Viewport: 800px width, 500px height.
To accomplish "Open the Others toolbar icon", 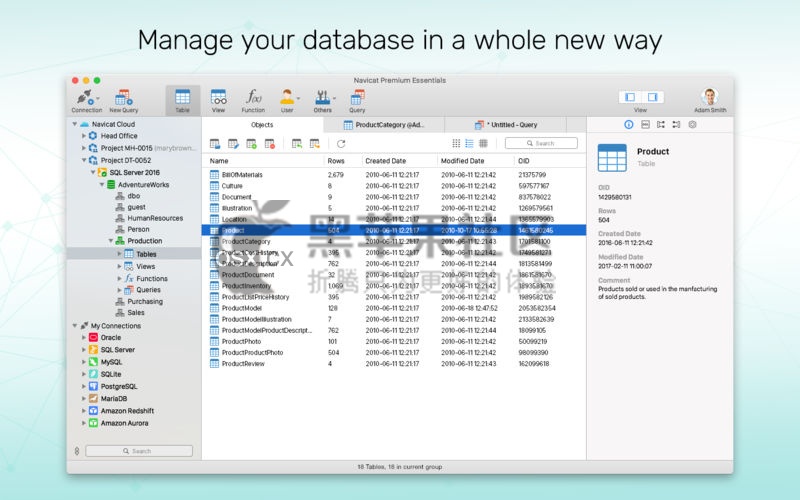I will 323,101.
